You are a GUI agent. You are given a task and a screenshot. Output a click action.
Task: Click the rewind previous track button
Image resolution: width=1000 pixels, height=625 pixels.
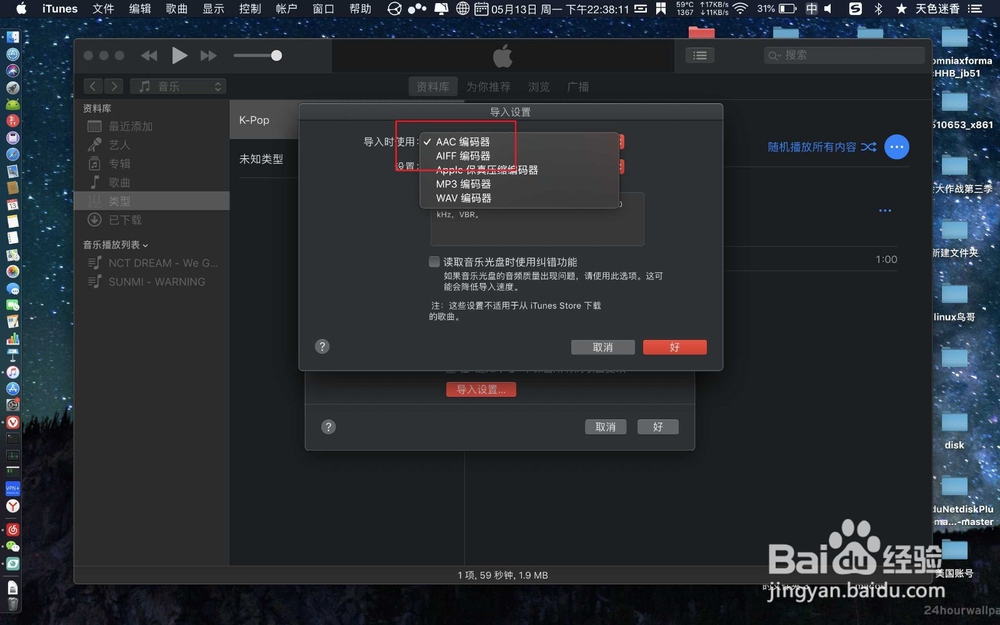[x=149, y=56]
